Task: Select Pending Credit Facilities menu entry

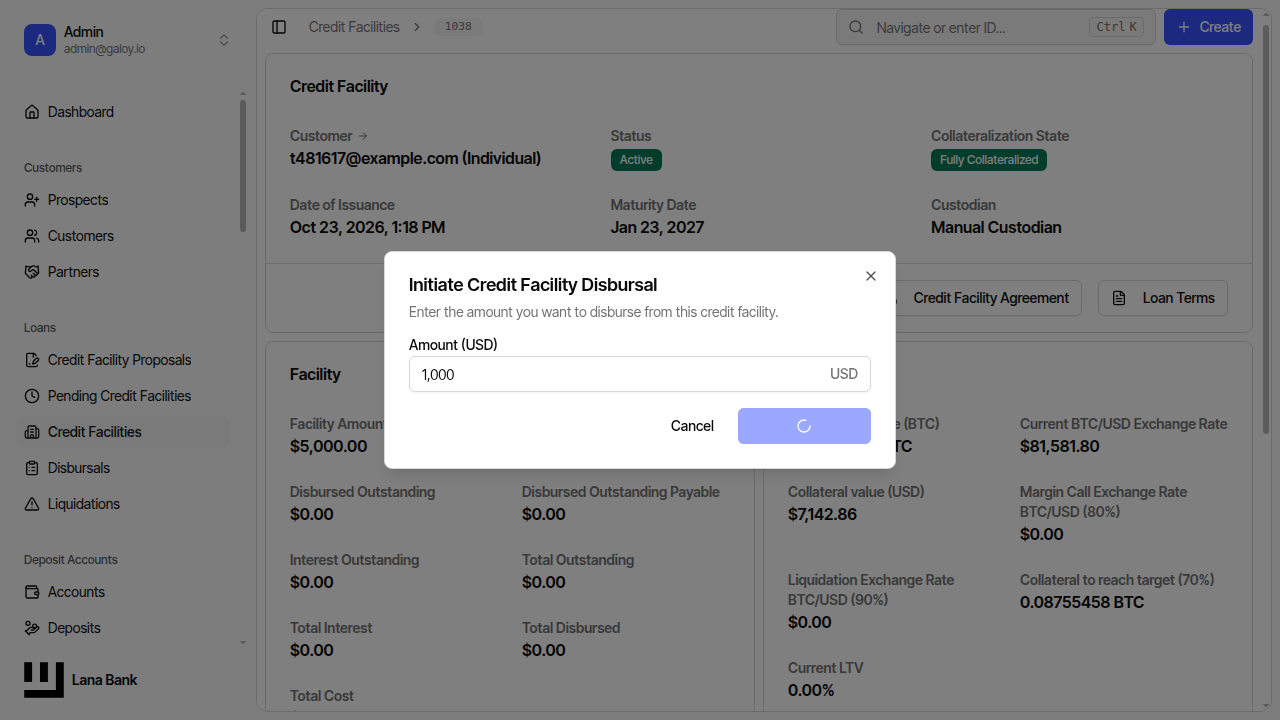Action: click(x=123, y=396)
